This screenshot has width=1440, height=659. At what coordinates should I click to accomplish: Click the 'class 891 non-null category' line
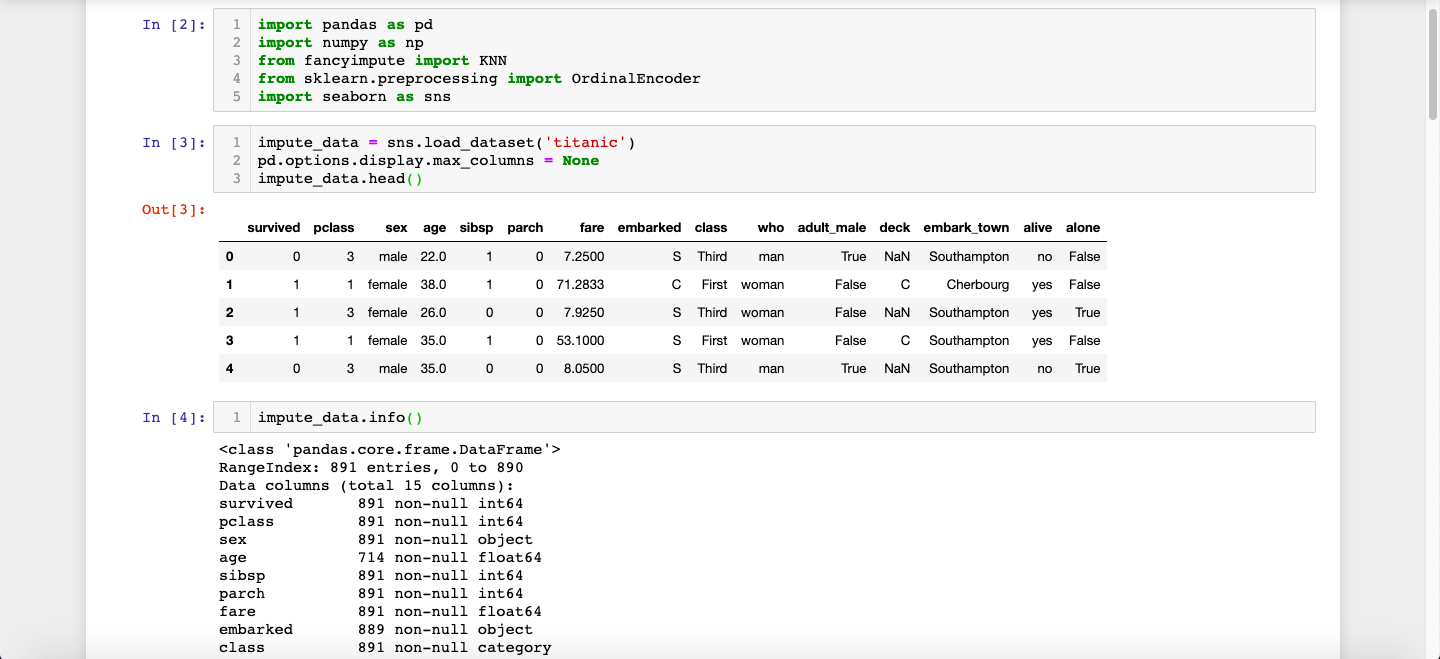point(385,647)
